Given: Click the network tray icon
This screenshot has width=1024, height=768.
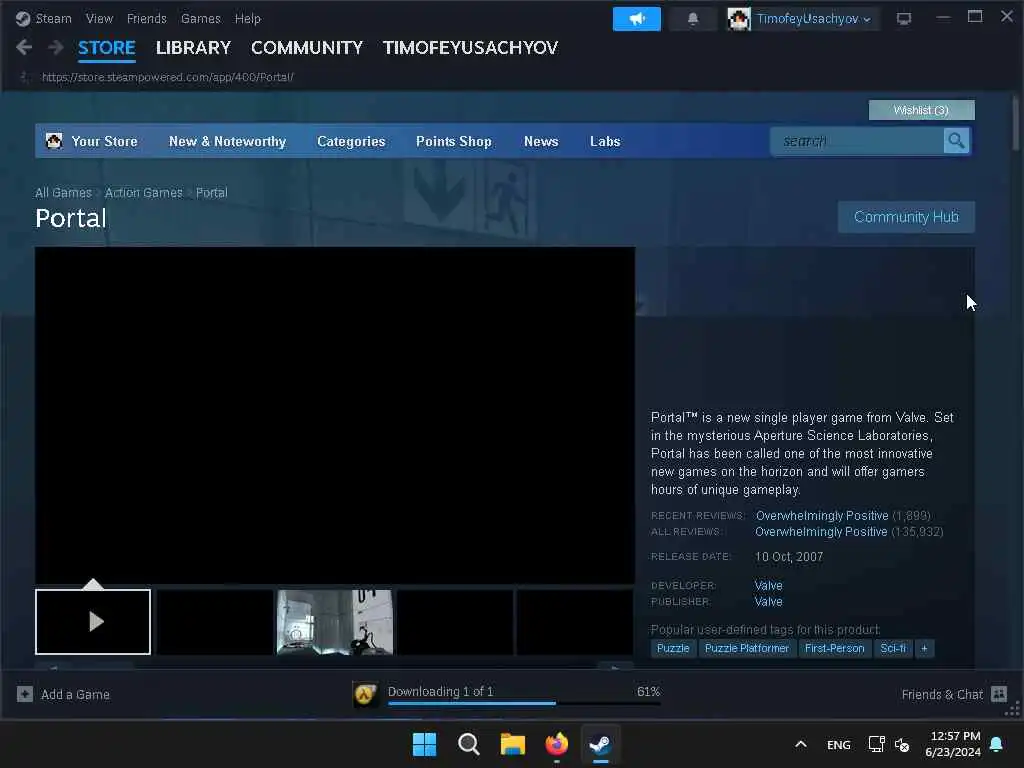Looking at the screenshot, I should click(876, 744).
